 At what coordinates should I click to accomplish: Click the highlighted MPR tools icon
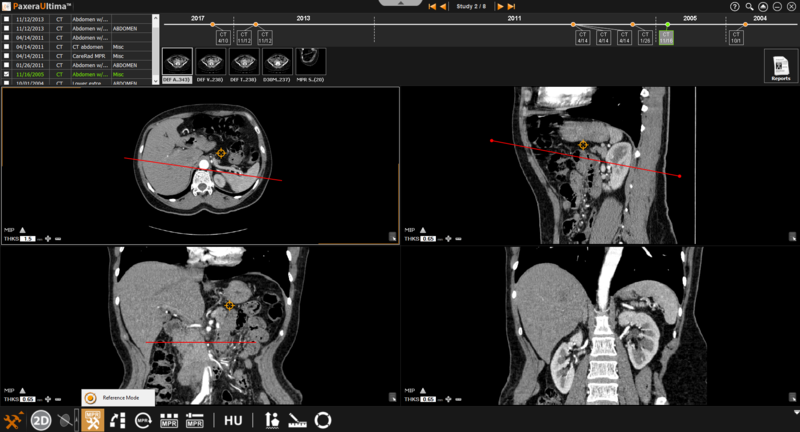tap(92, 420)
